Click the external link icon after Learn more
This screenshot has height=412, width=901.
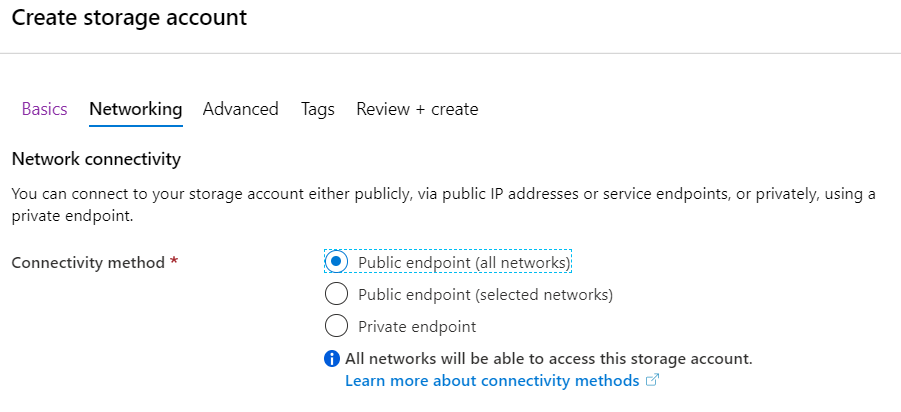coord(652,380)
